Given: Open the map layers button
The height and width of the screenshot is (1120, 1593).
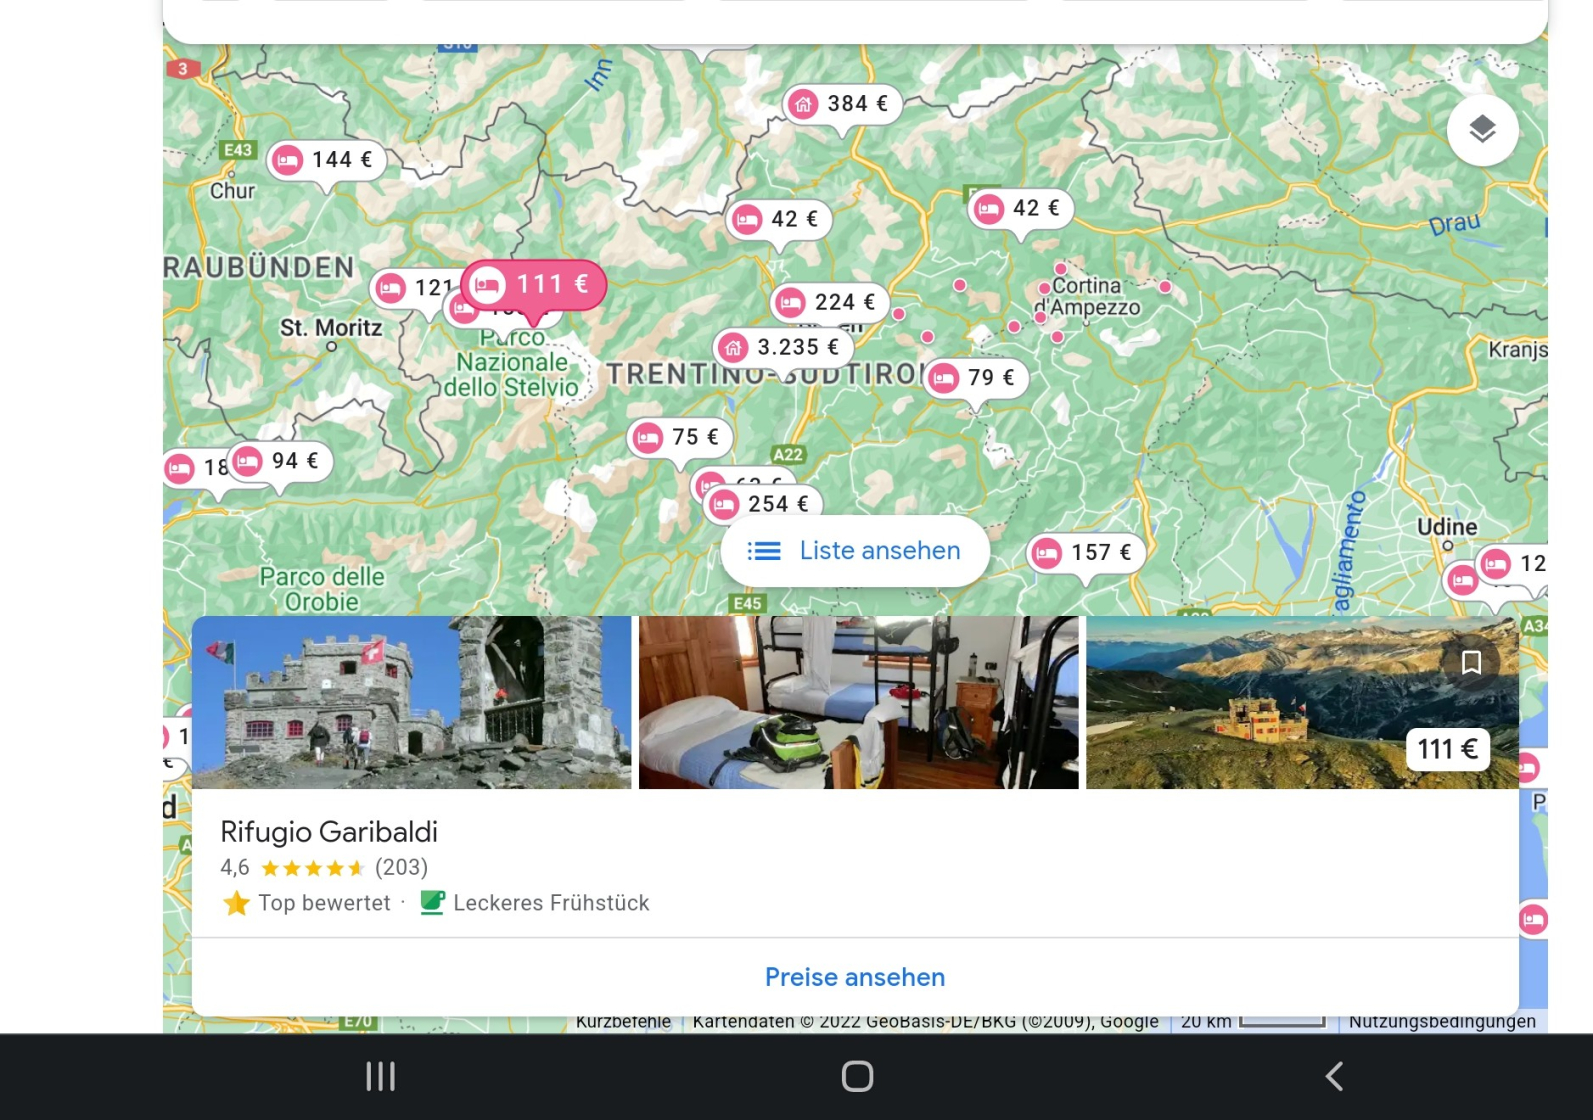Looking at the screenshot, I should pos(1482,130).
